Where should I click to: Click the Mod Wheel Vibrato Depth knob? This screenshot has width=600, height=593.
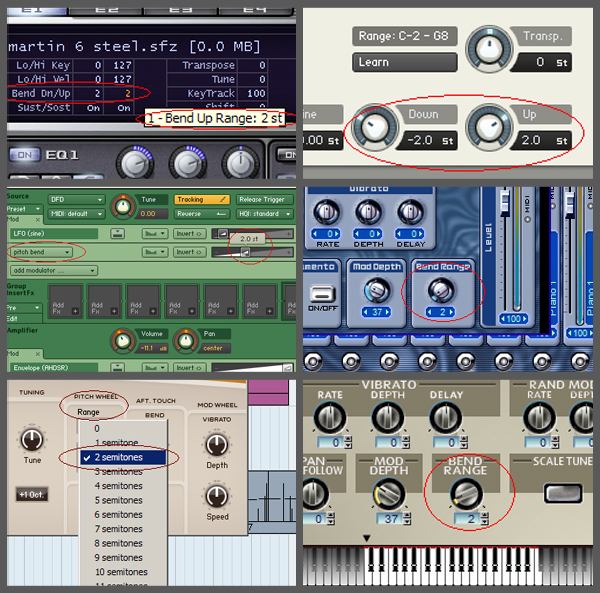[217, 445]
